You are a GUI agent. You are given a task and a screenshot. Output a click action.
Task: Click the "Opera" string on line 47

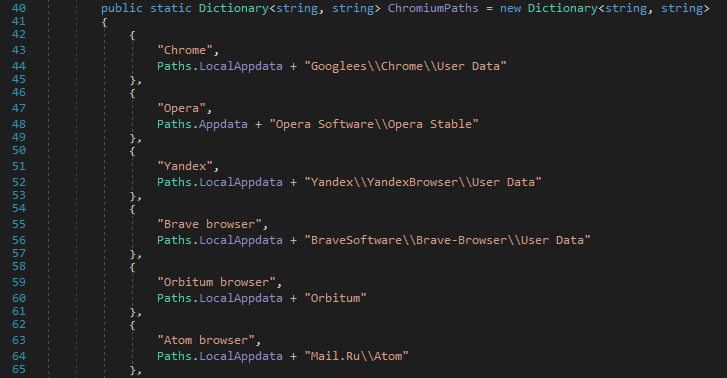181,108
